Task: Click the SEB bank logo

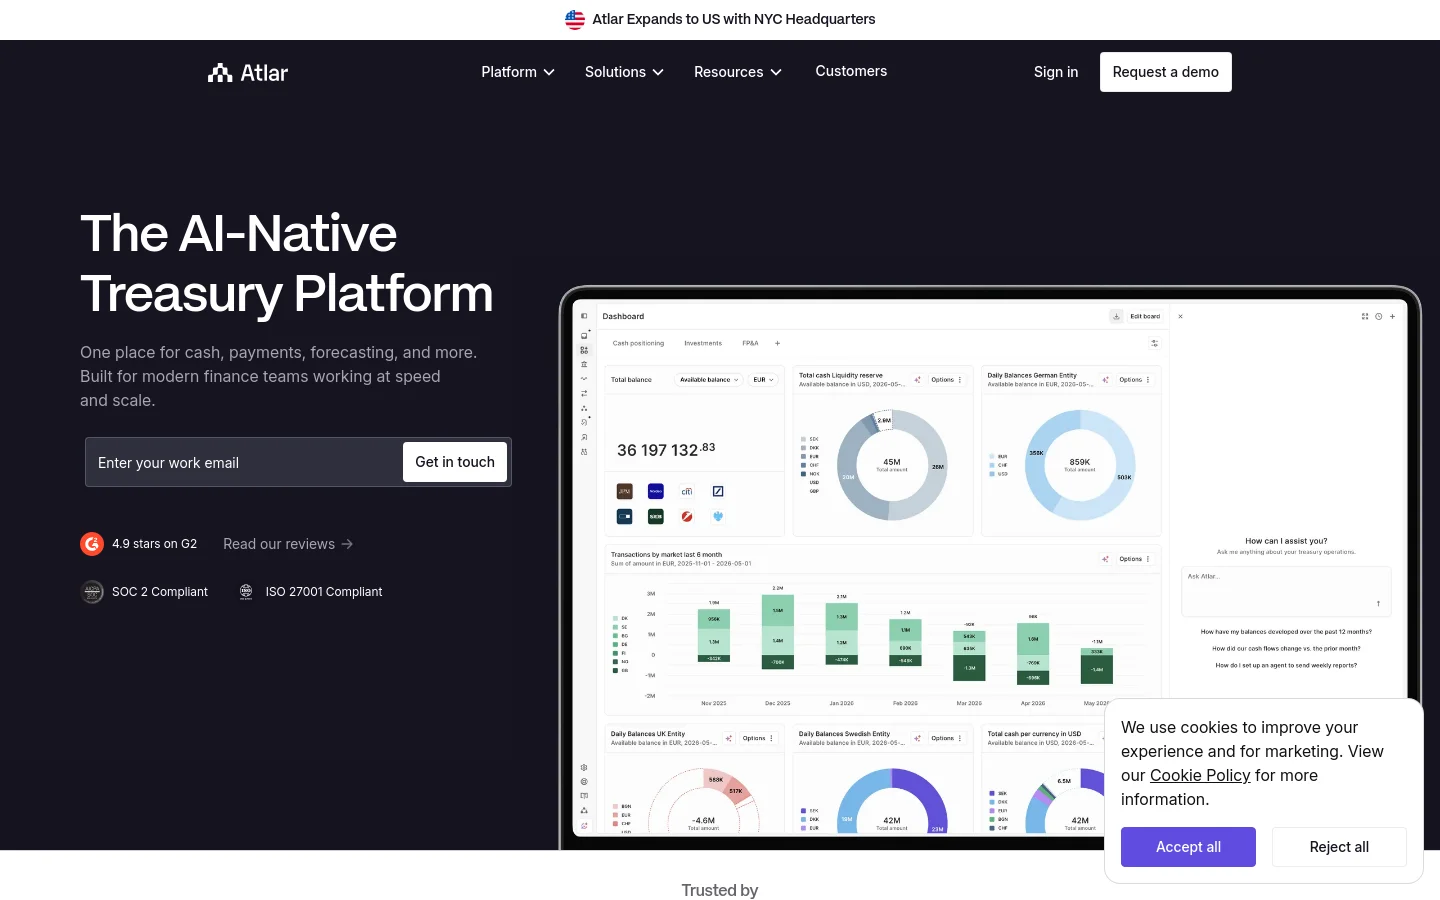Action: (656, 517)
